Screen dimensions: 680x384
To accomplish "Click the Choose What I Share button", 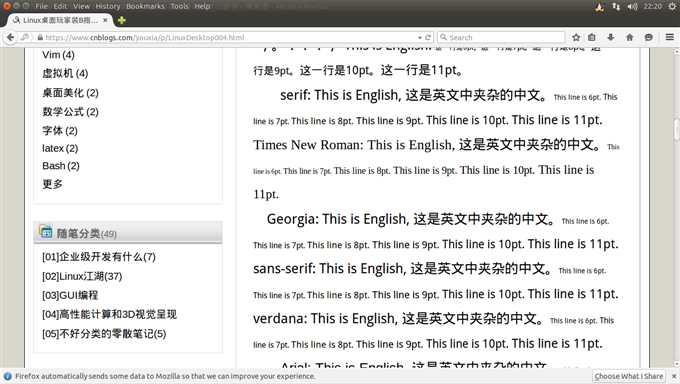I will click(628, 376).
